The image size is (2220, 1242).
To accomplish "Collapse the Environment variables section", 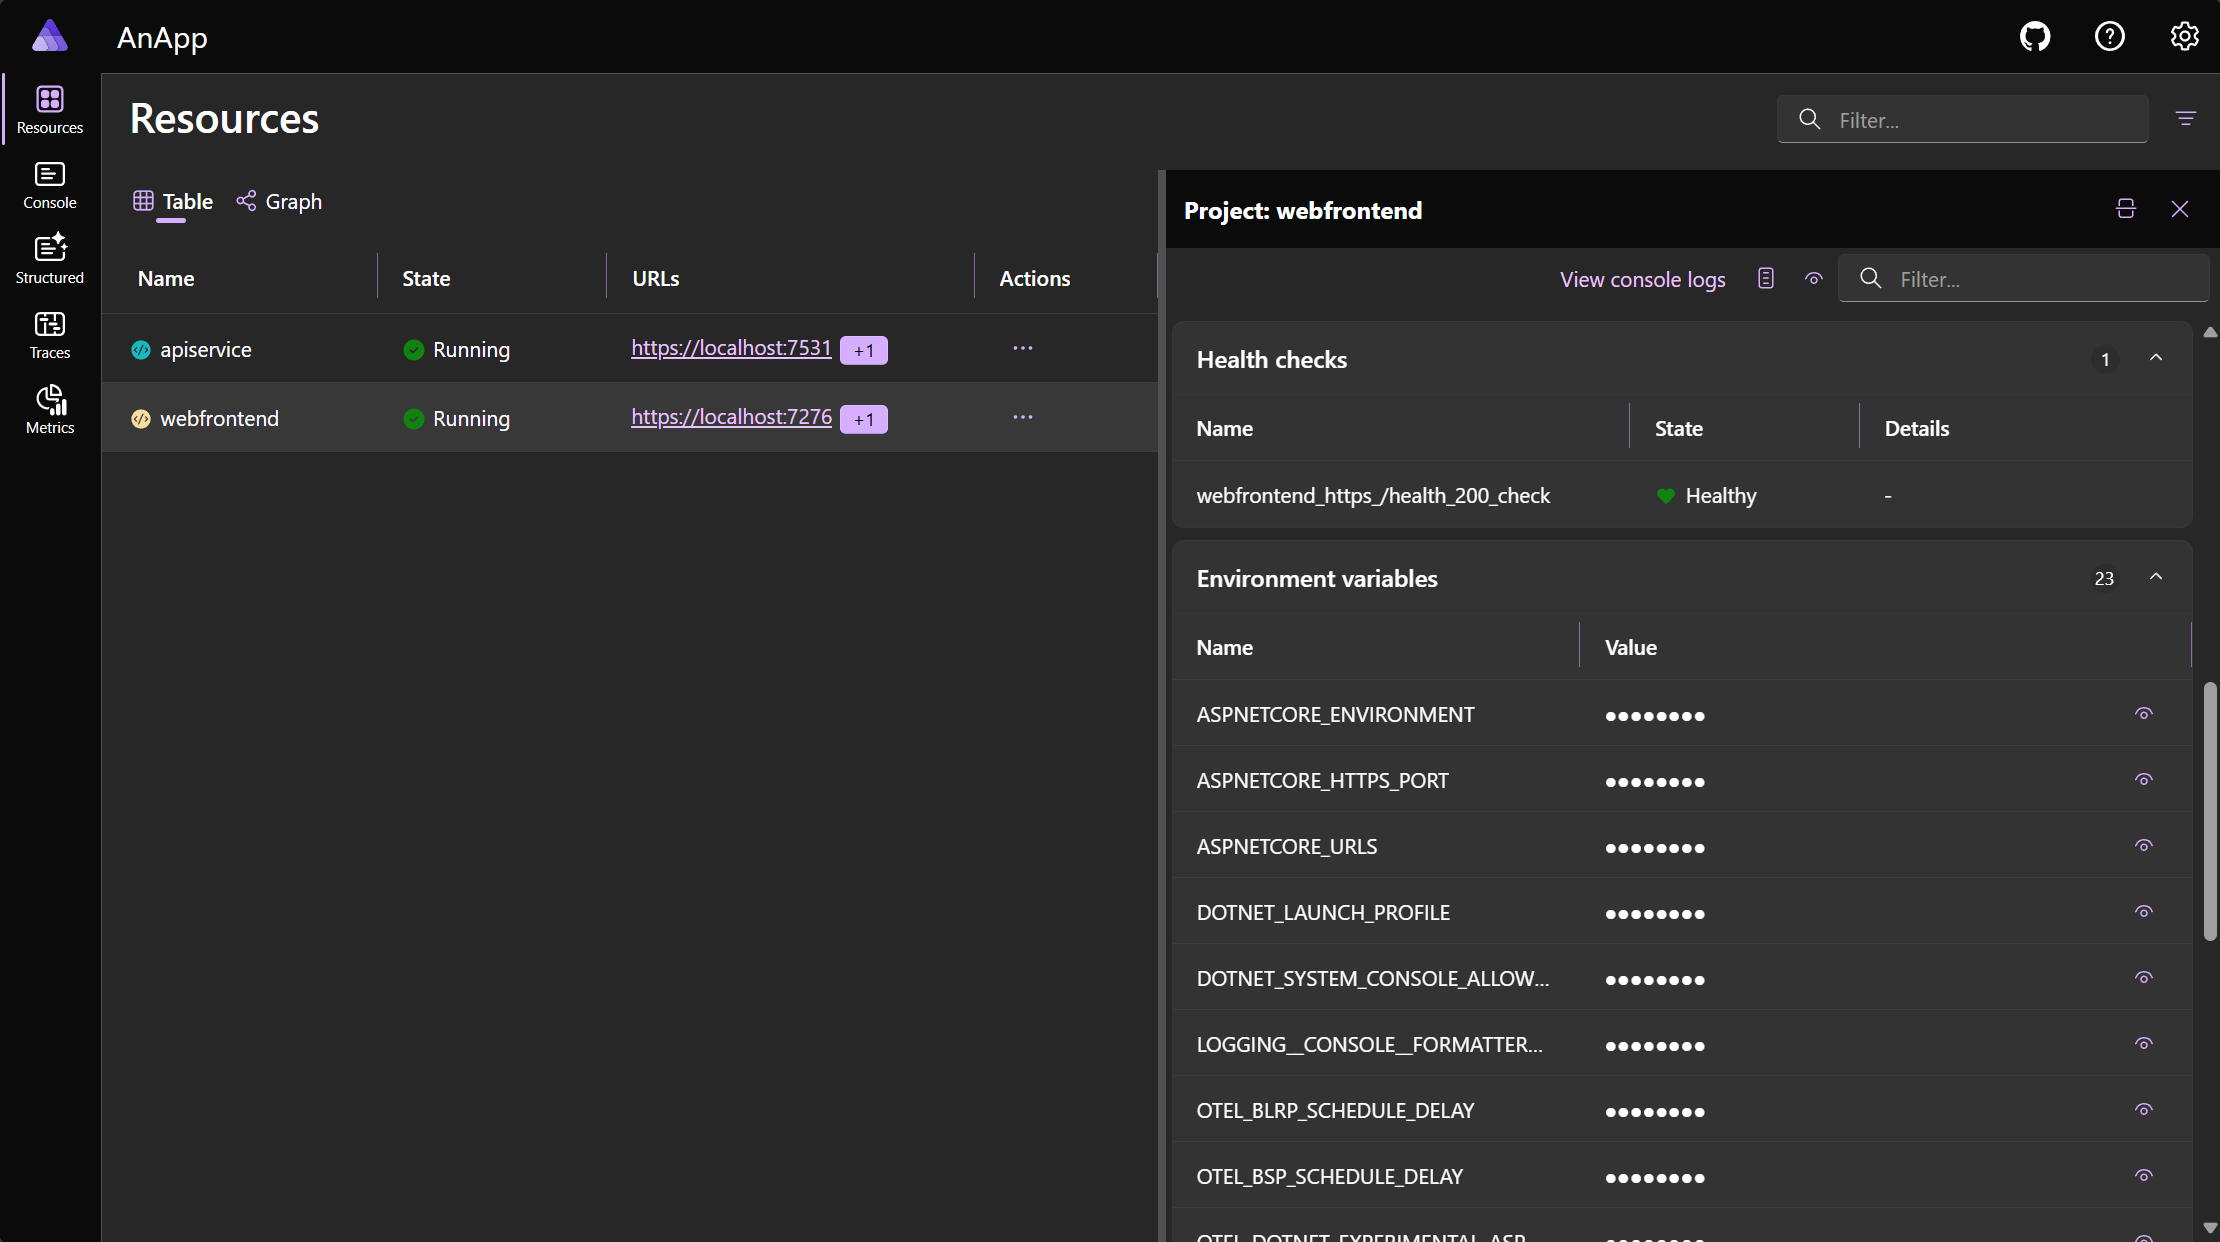I will tap(2156, 577).
